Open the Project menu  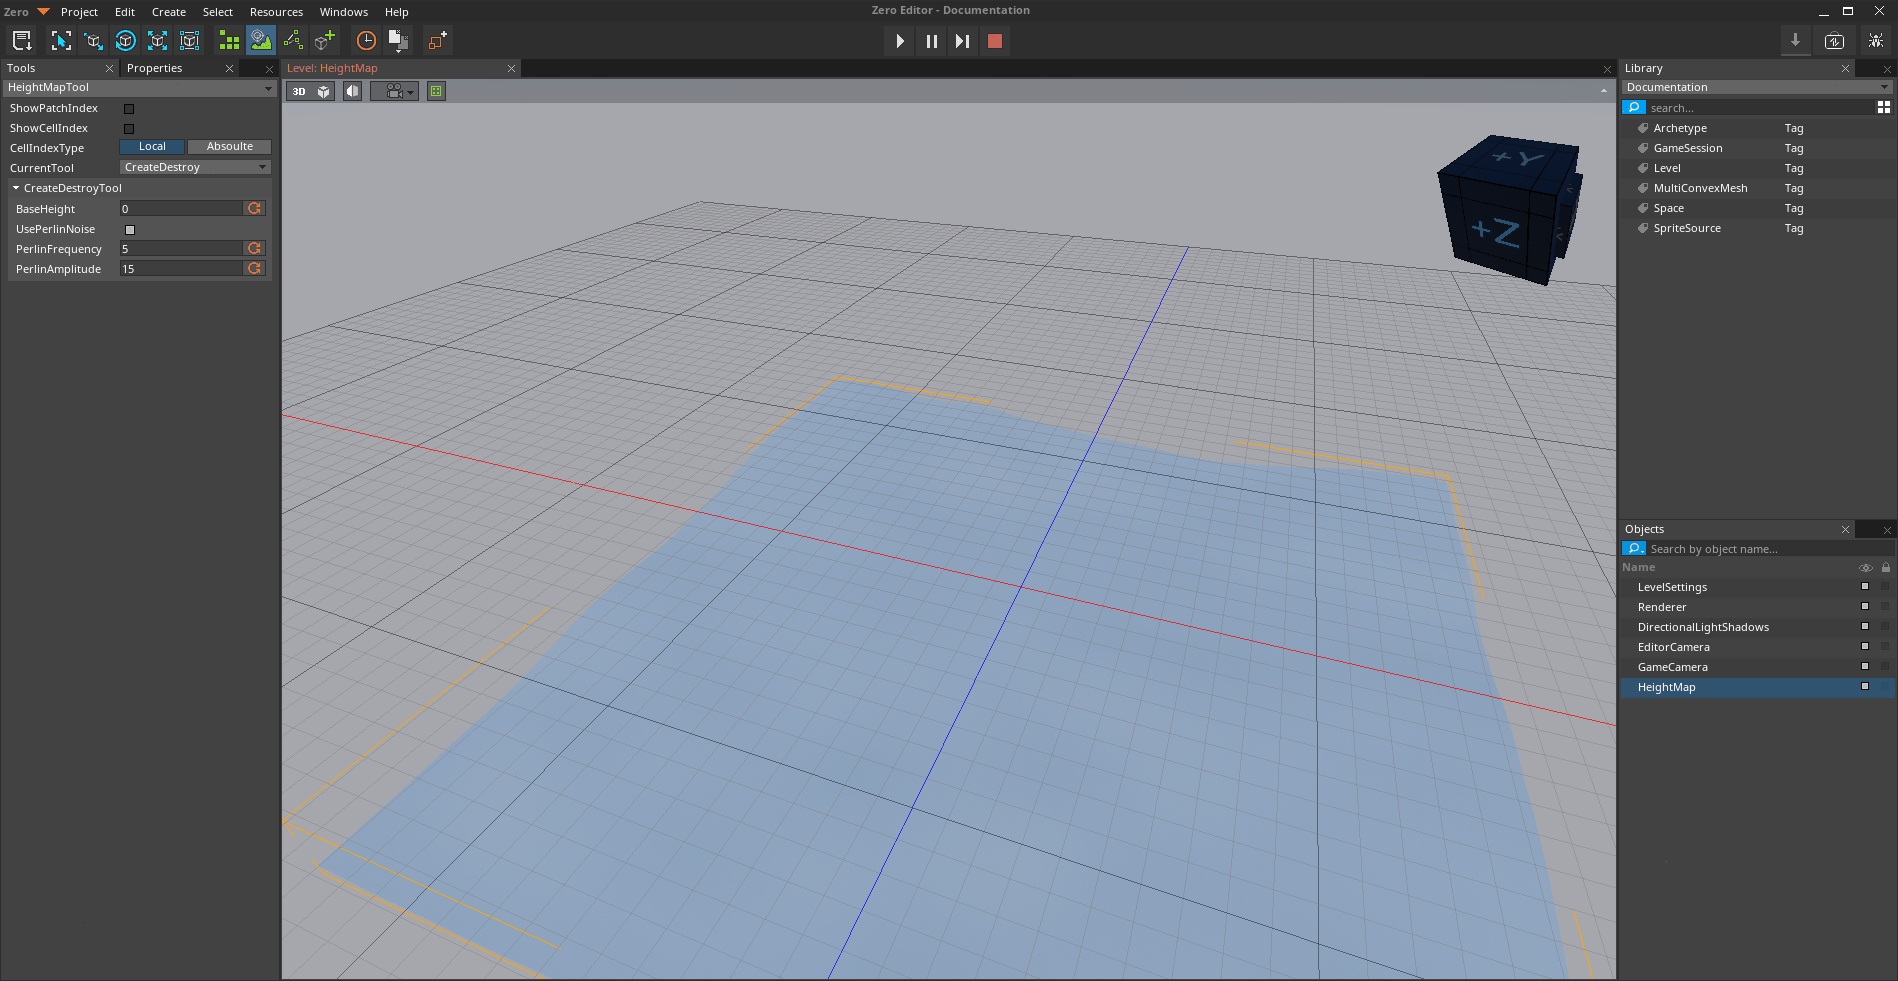[79, 12]
